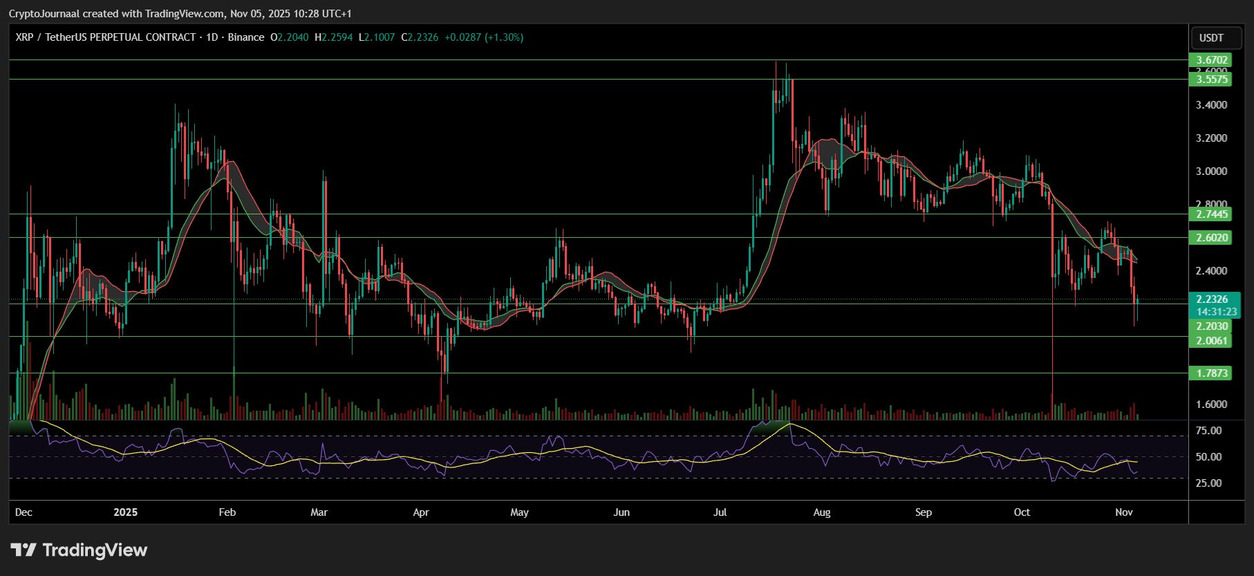Select the 3.6702 price level label
The height and width of the screenshot is (576, 1254).
[1211, 61]
